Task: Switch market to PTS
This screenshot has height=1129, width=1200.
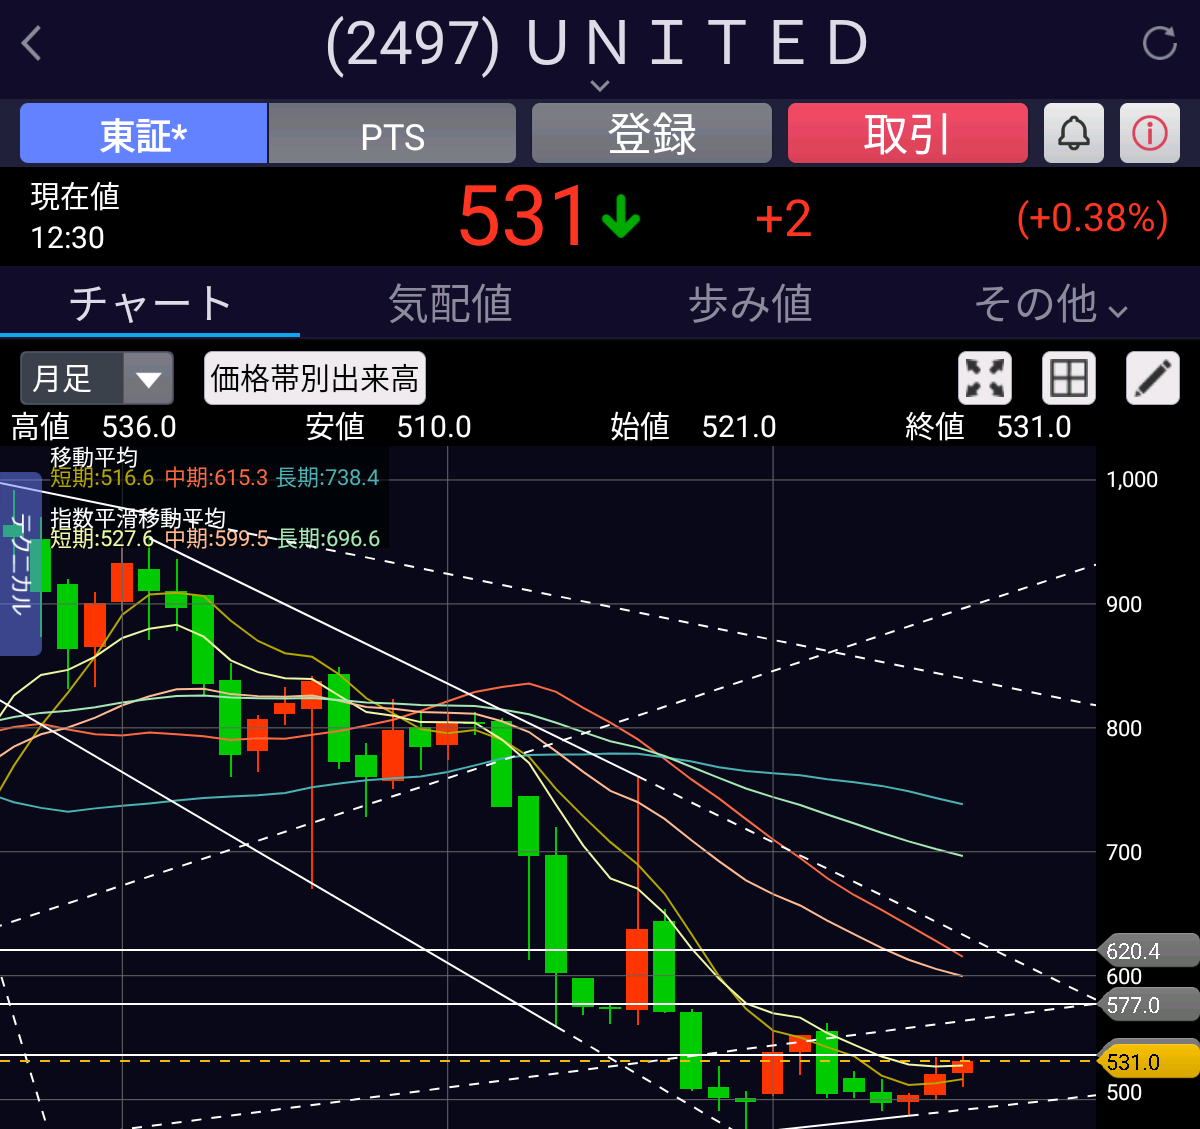Action: click(x=393, y=133)
